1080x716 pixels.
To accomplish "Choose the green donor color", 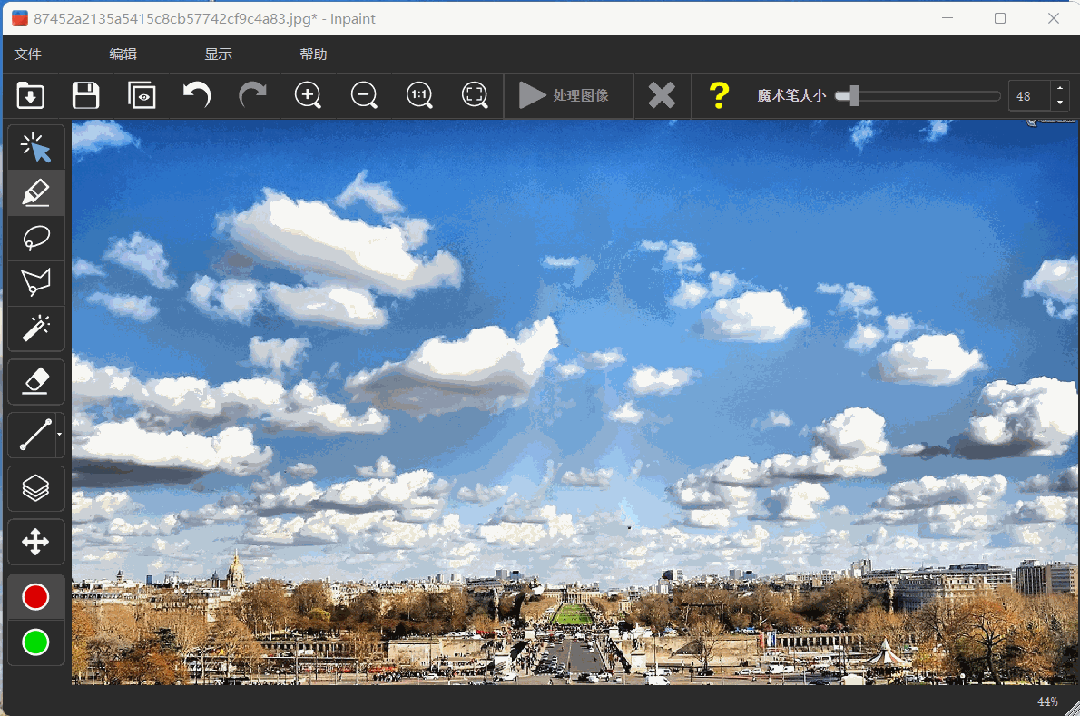I will 36,642.
